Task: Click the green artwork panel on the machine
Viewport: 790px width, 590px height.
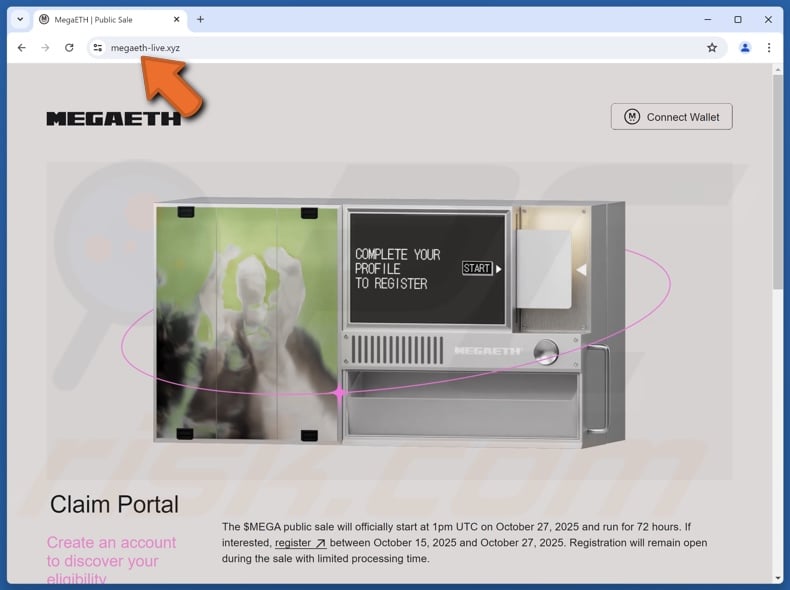Action: (247, 323)
